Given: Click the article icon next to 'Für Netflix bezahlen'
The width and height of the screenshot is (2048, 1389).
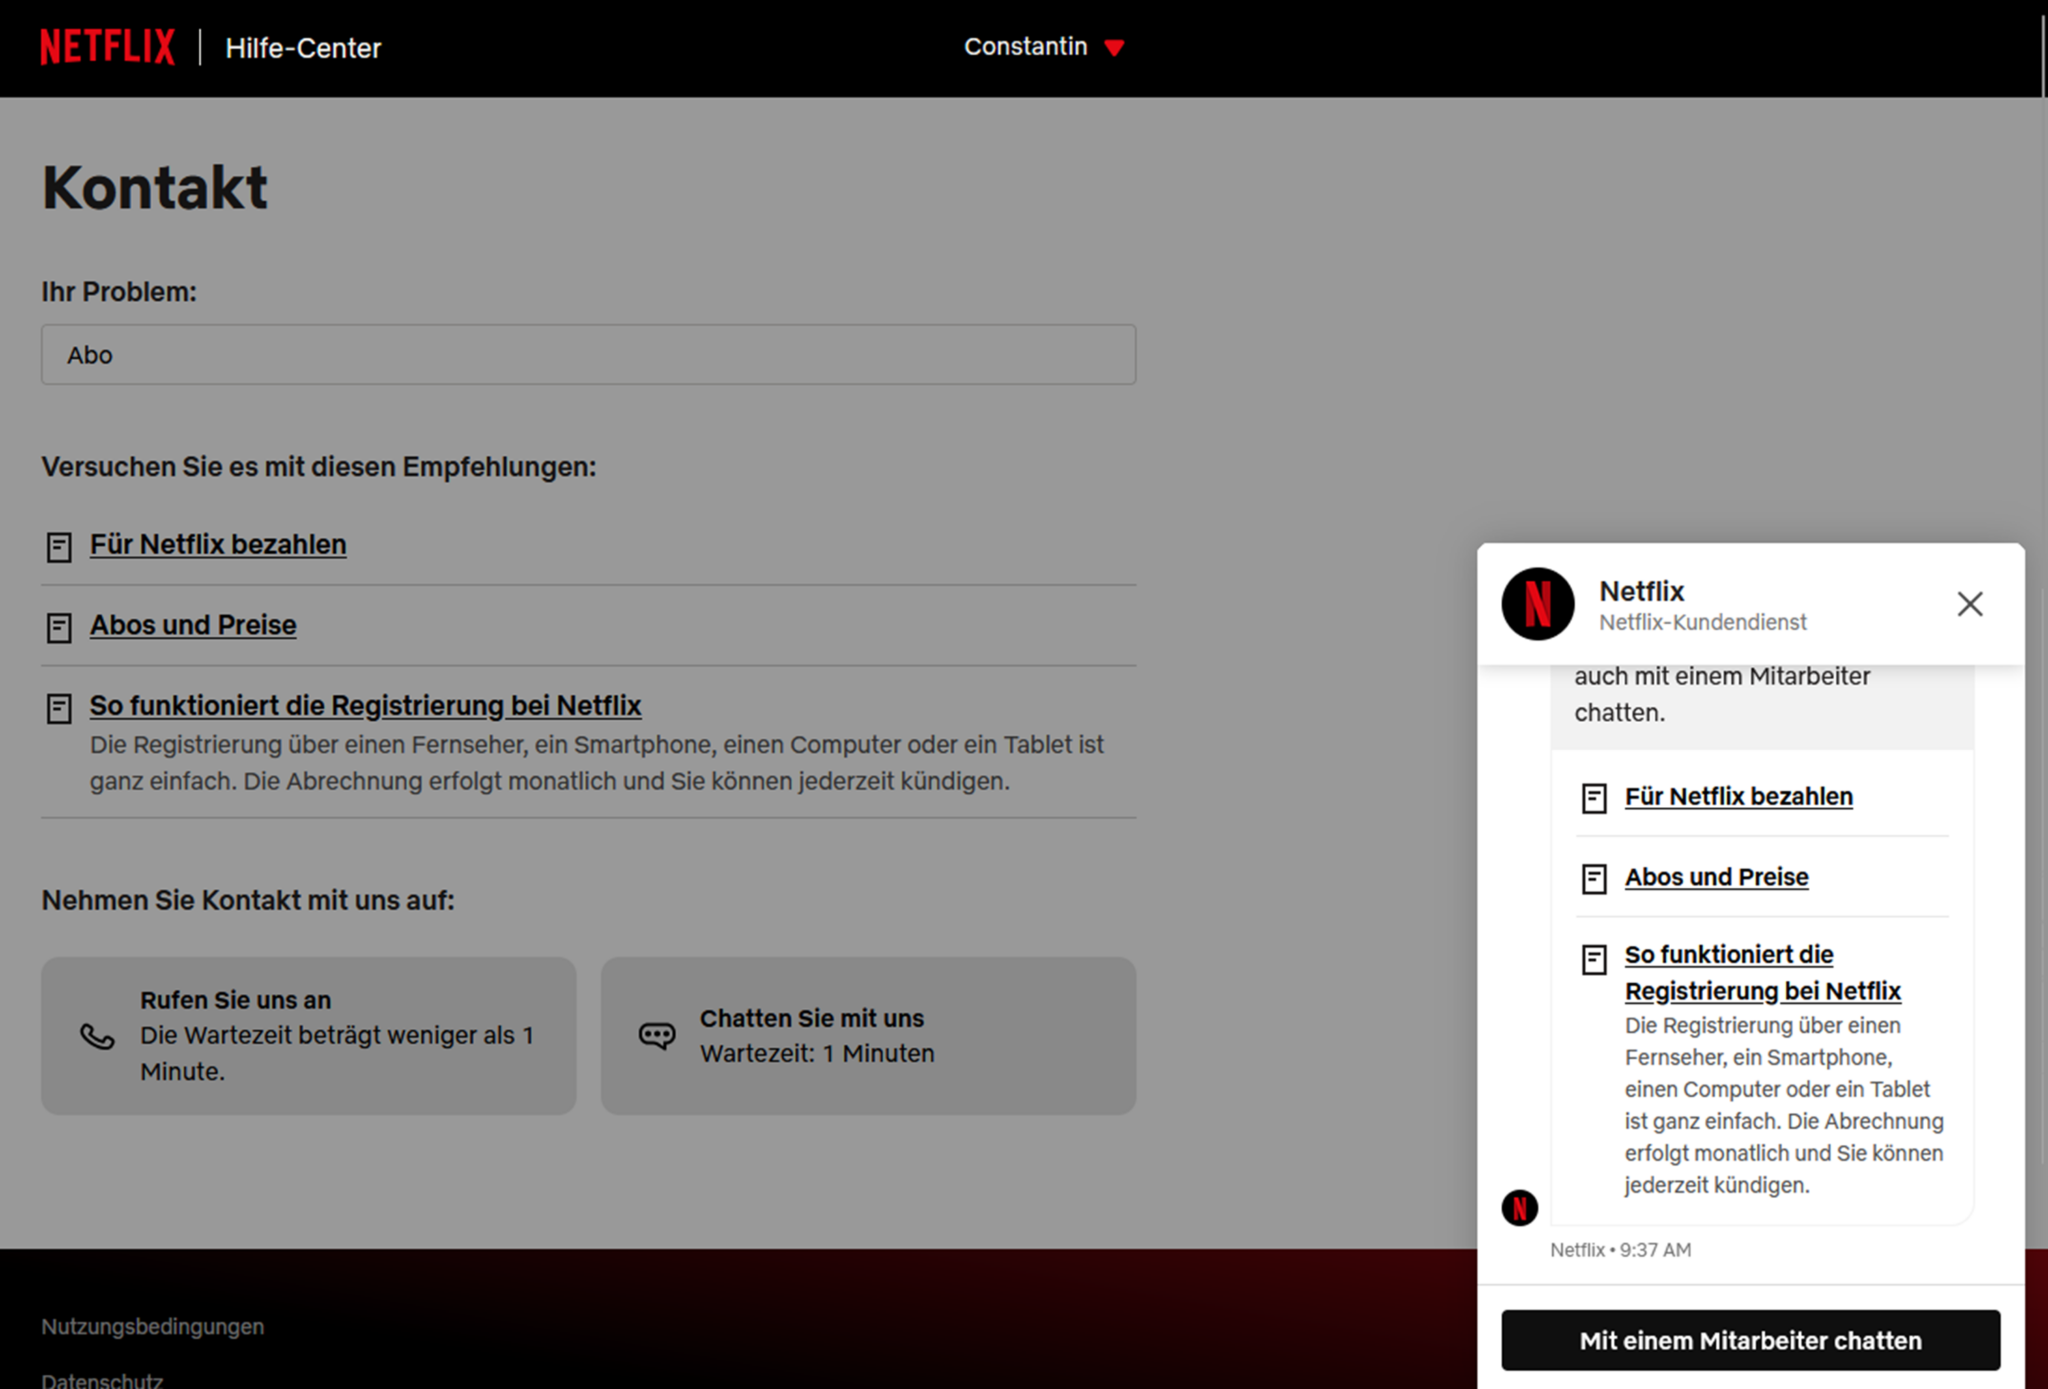Looking at the screenshot, I should 59,546.
